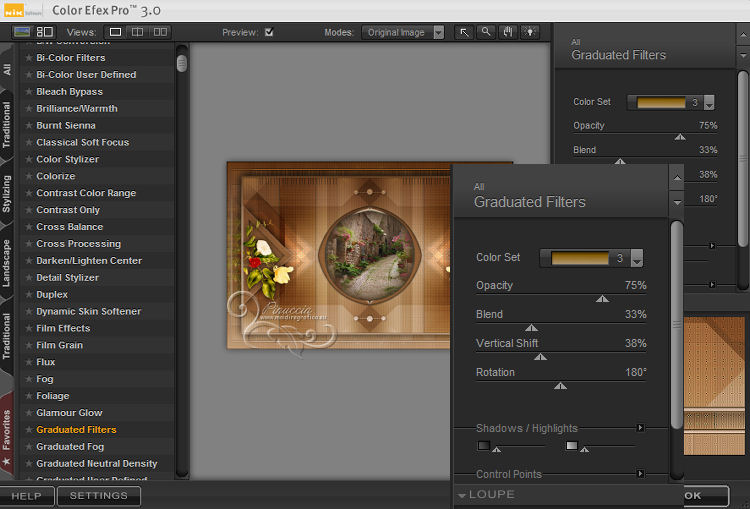This screenshot has width=750, height=509.
Task: Open the Favorites tab
Action: pyautogui.click(x=8, y=430)
